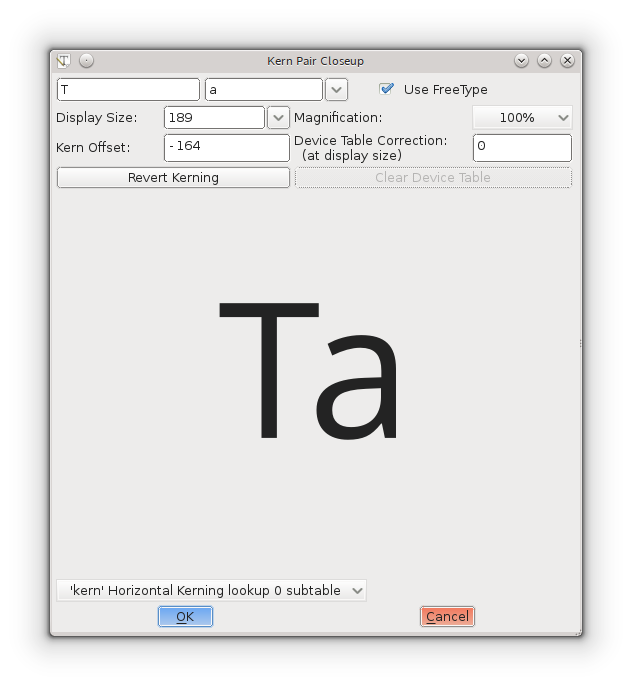This screenshot has height=686, width=632.
Task: Toggle the Use FreeType checkbox
Action: [x=387, y=89]
